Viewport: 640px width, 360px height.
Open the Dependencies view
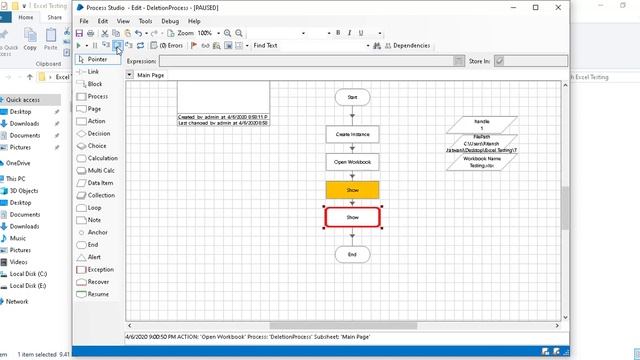[407, 46]
